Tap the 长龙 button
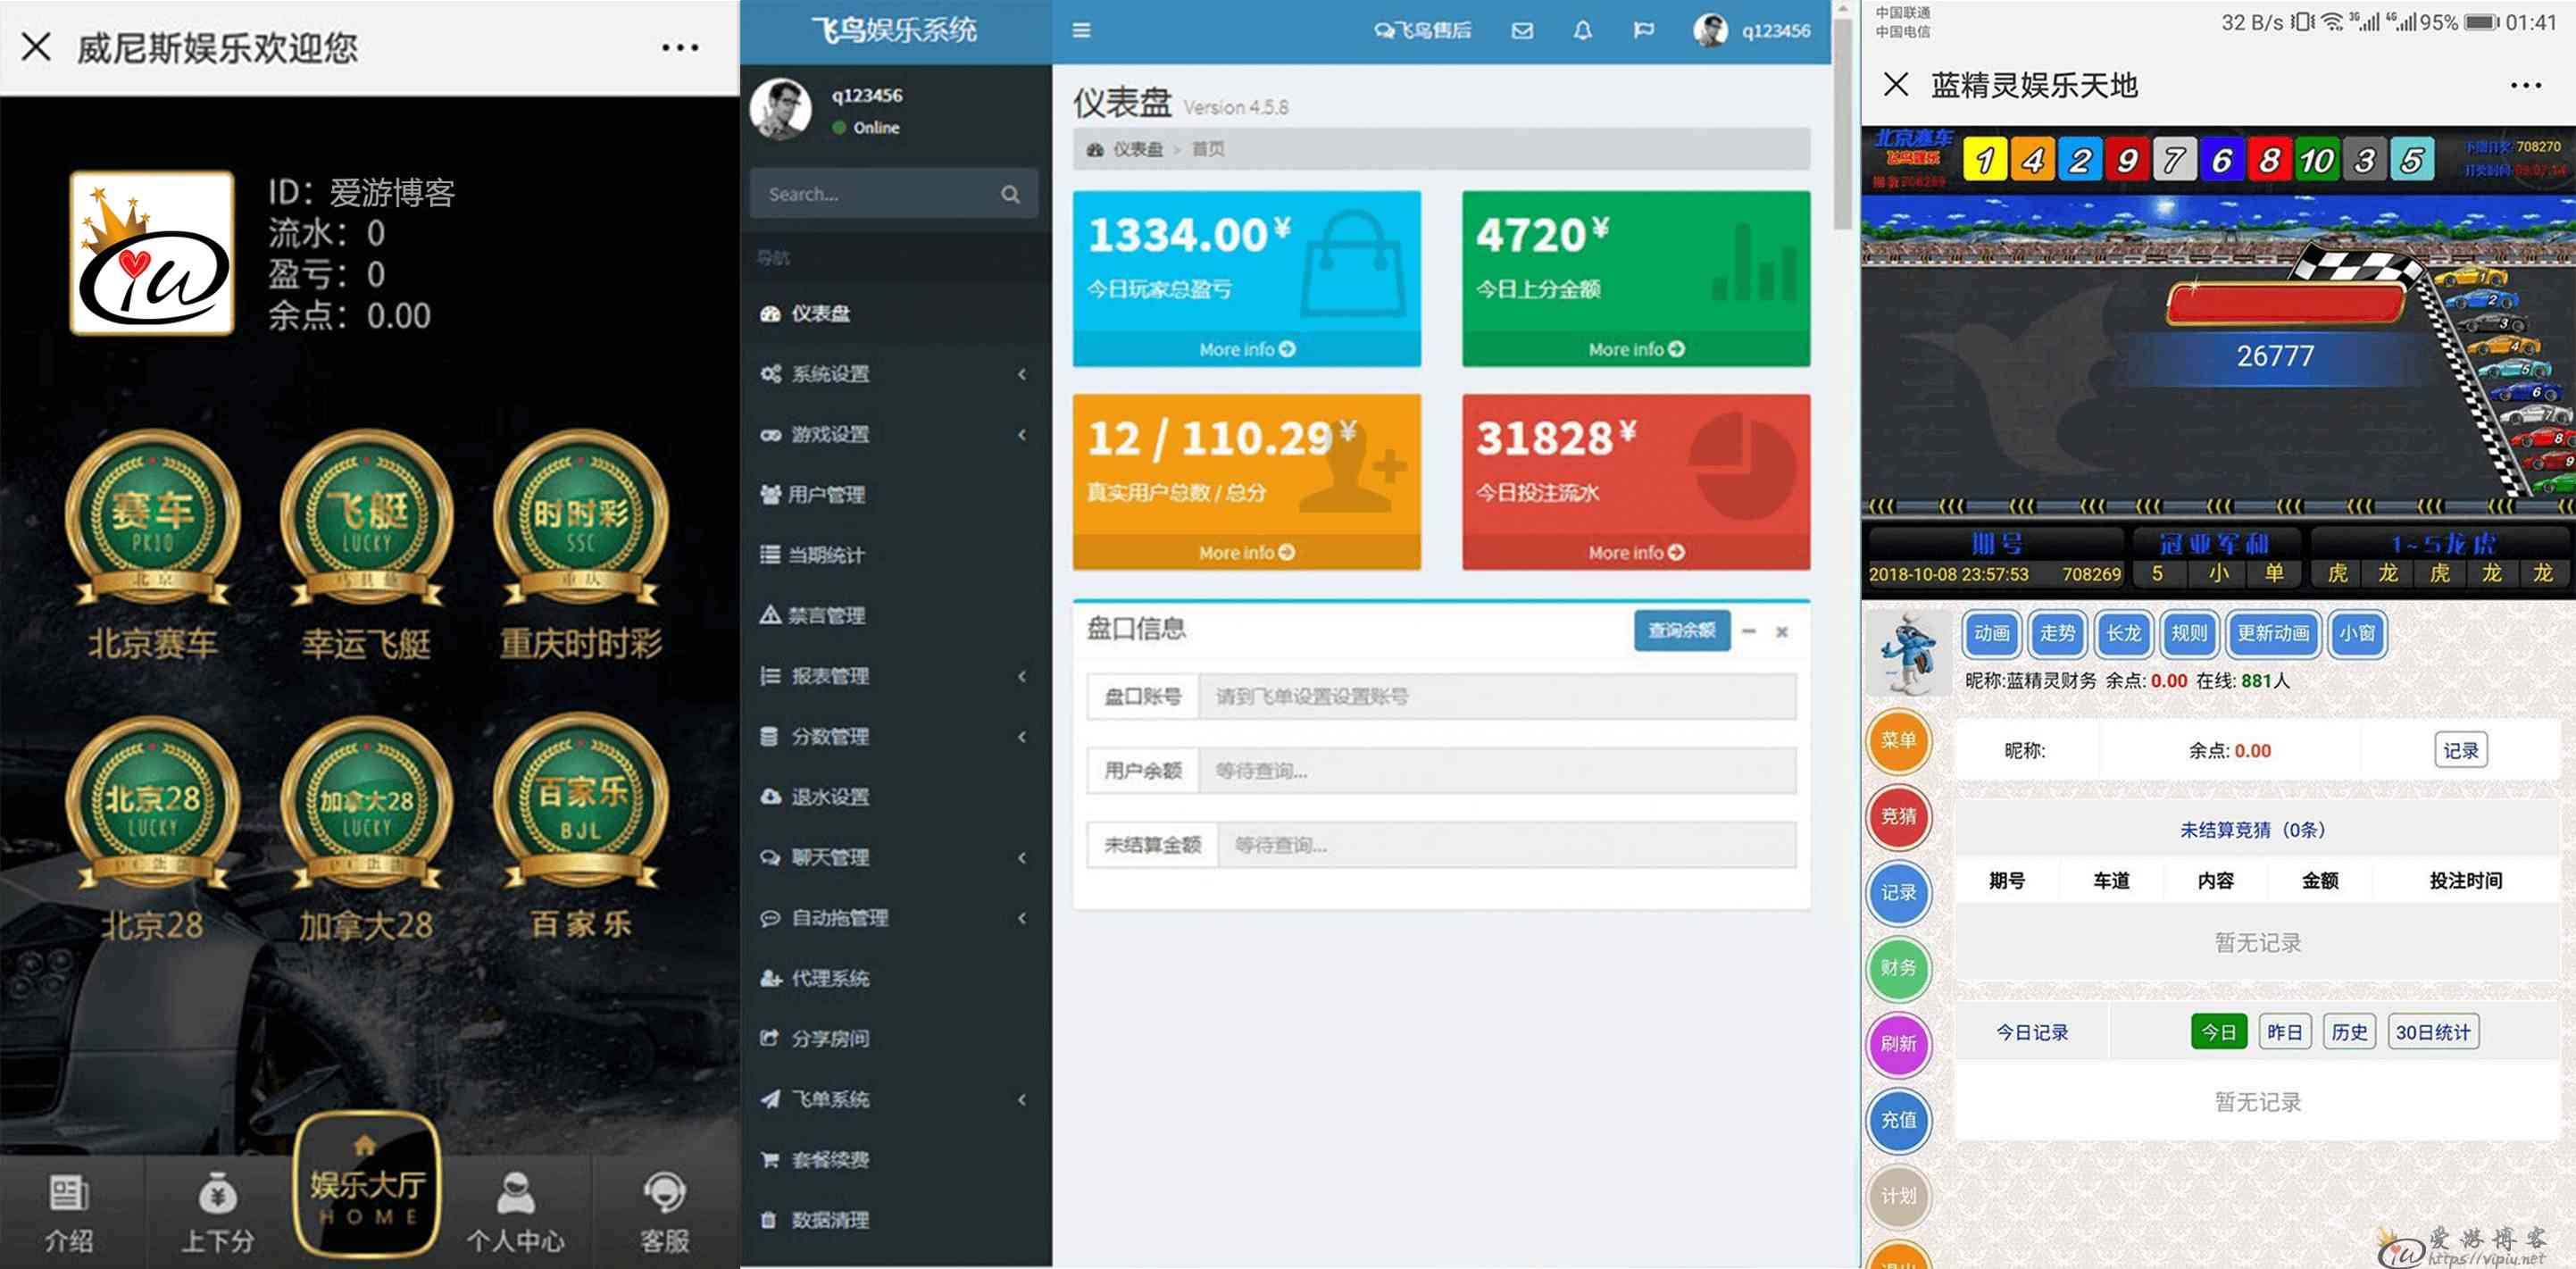Image resolution: width=2576 pixels, height=1269 pixels. [x=2123, y=633]
